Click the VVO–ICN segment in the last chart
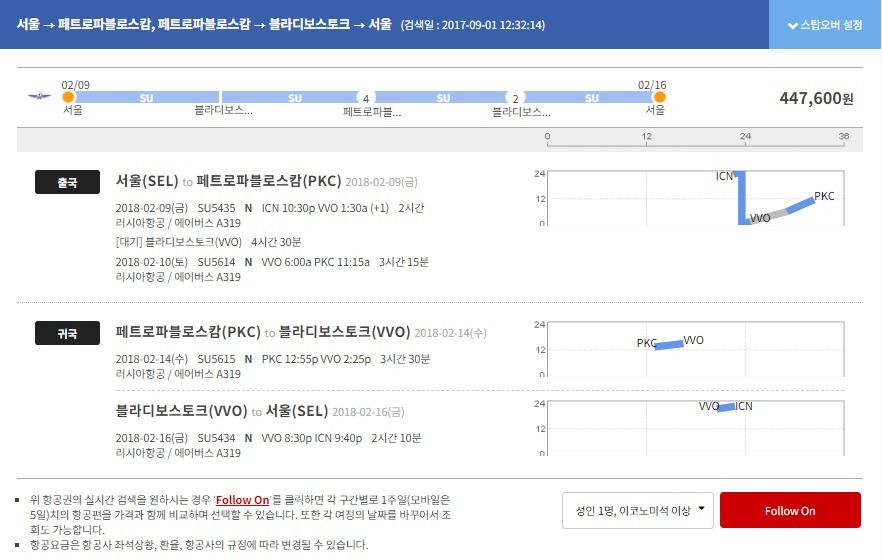The image size is (882, 559). click(x=726, y=407)
